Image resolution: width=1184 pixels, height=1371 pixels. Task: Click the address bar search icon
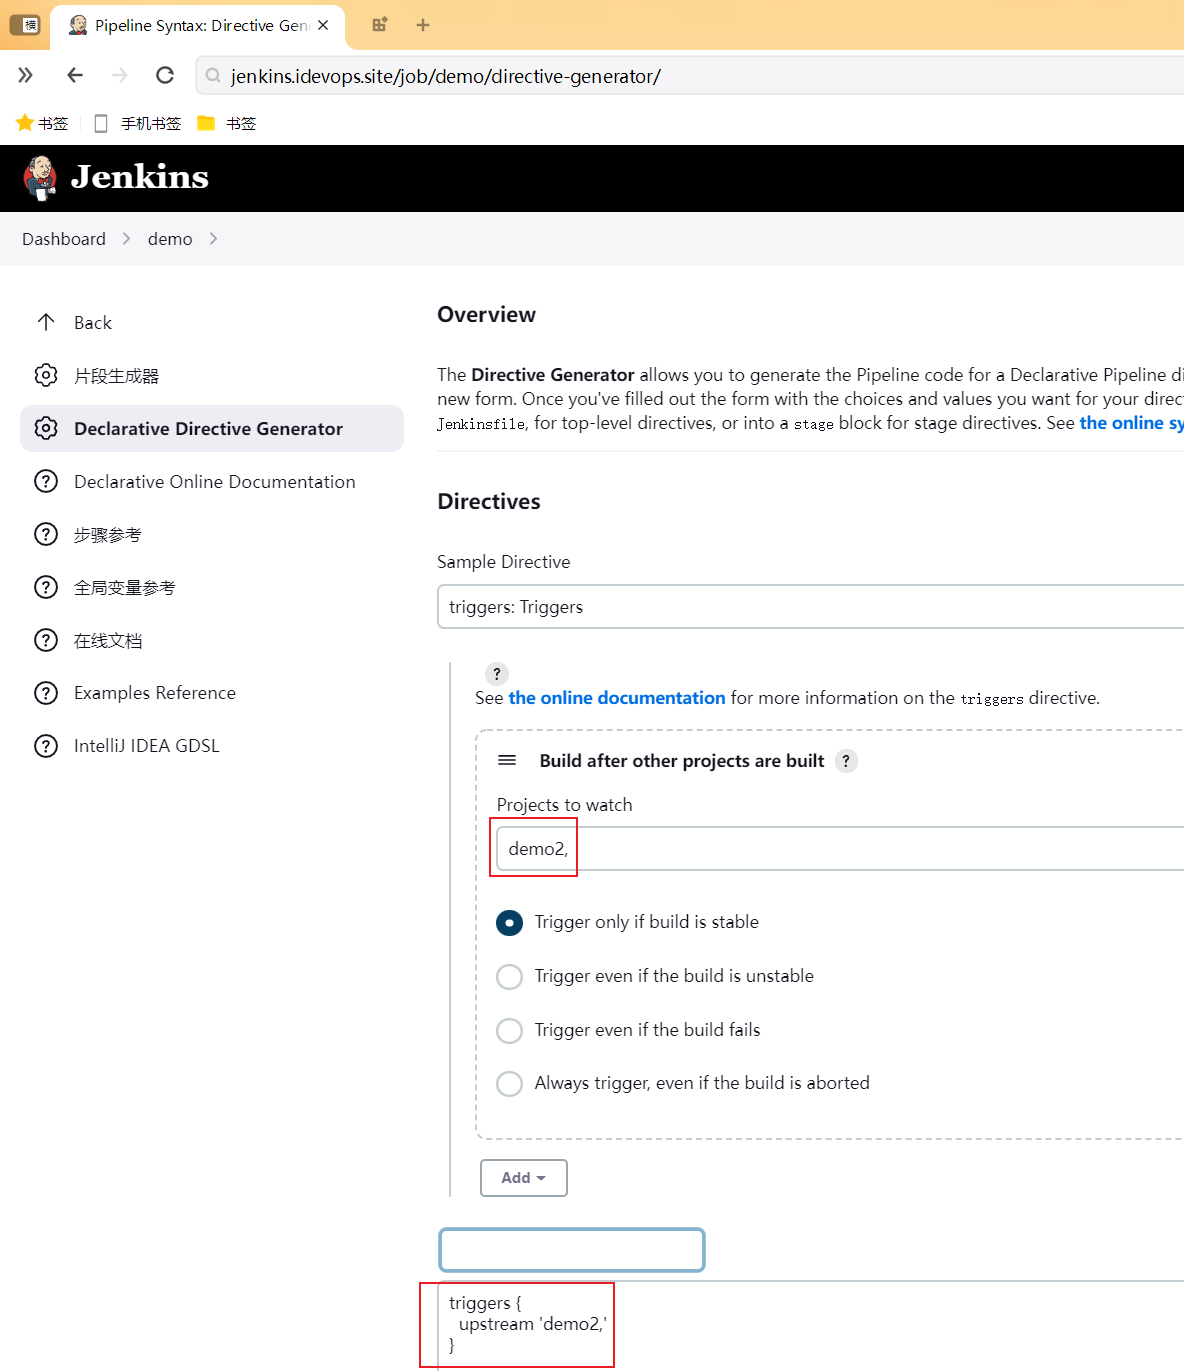[x=213, y=76]
